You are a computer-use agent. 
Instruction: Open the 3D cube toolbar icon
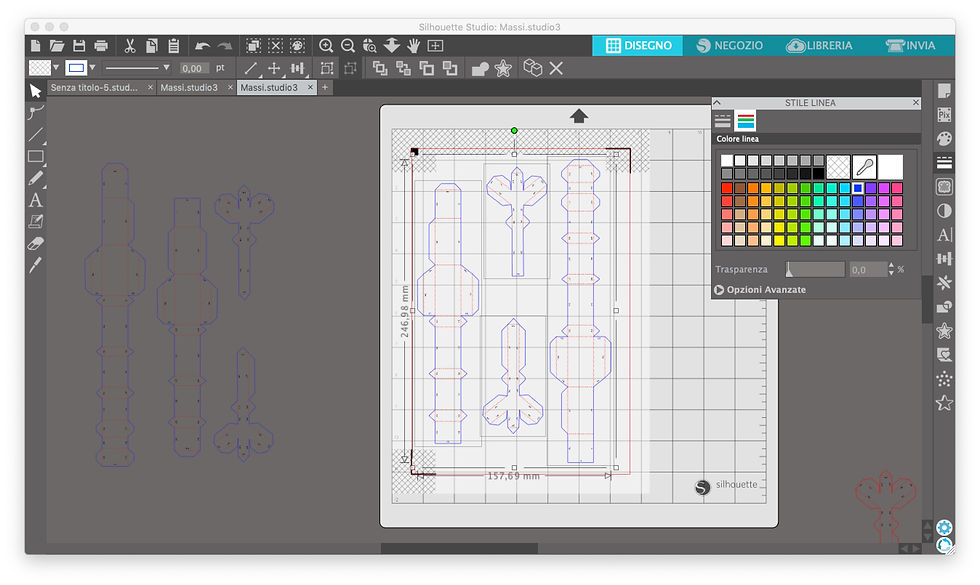(532, 68)
